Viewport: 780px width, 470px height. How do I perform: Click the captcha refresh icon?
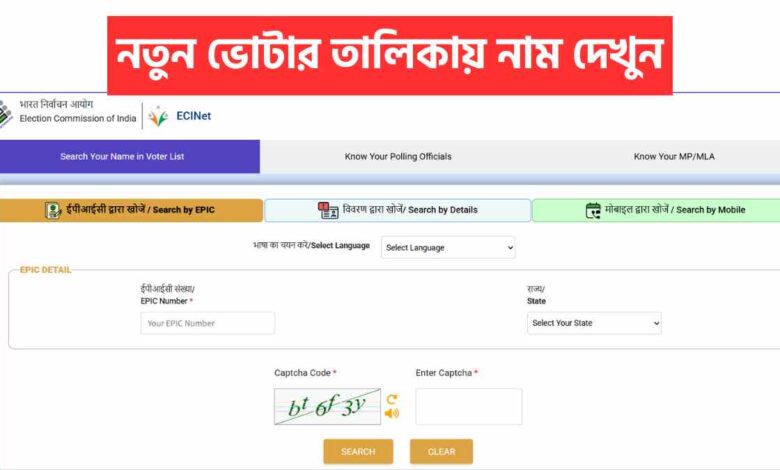click(392, 399)
